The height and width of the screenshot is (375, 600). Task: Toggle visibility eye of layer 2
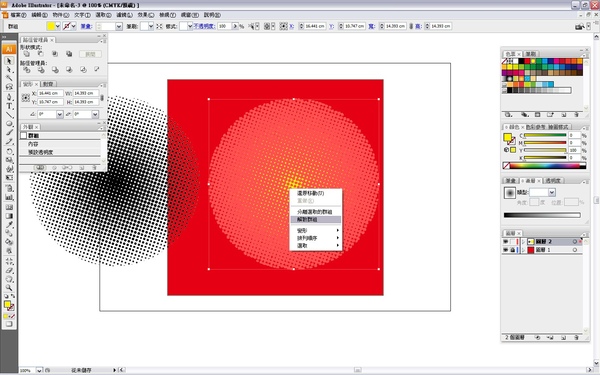(x=506, y=242)
